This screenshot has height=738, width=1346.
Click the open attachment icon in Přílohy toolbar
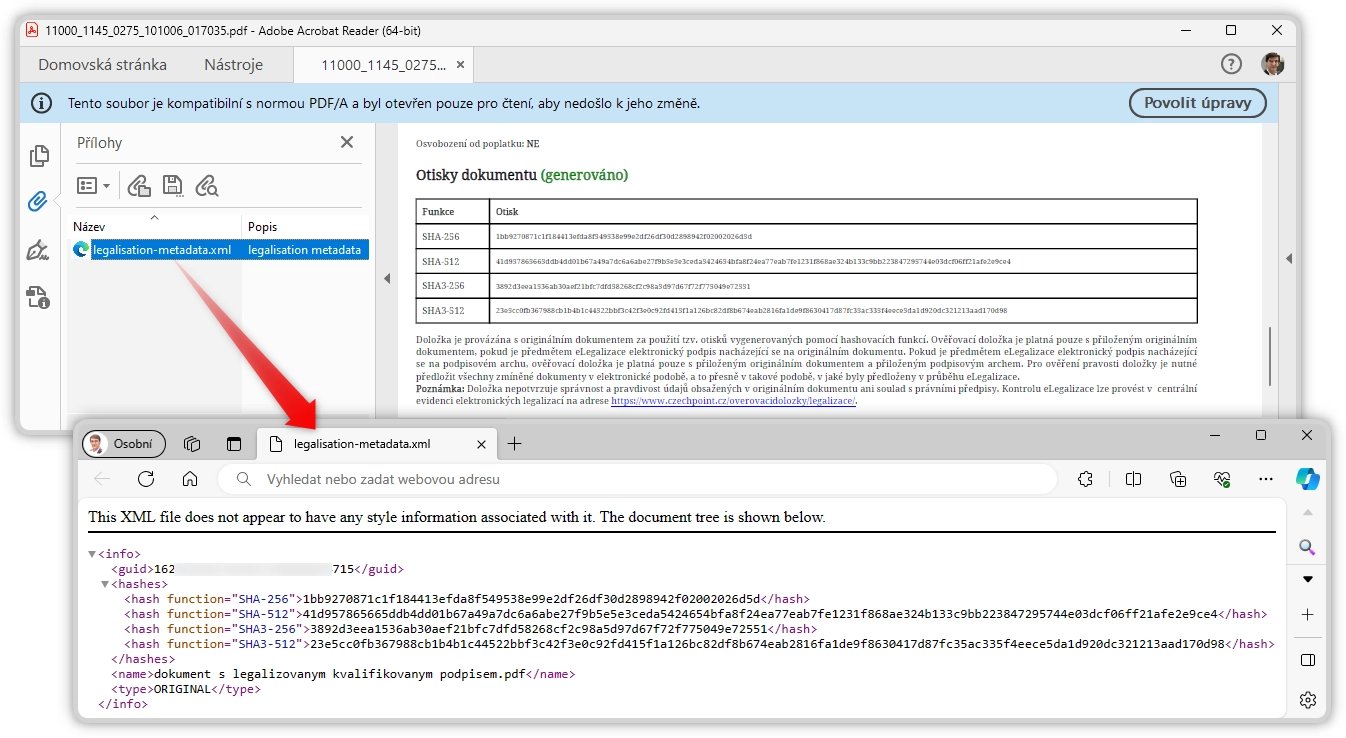pyautogui.click(x=140, y=185)
